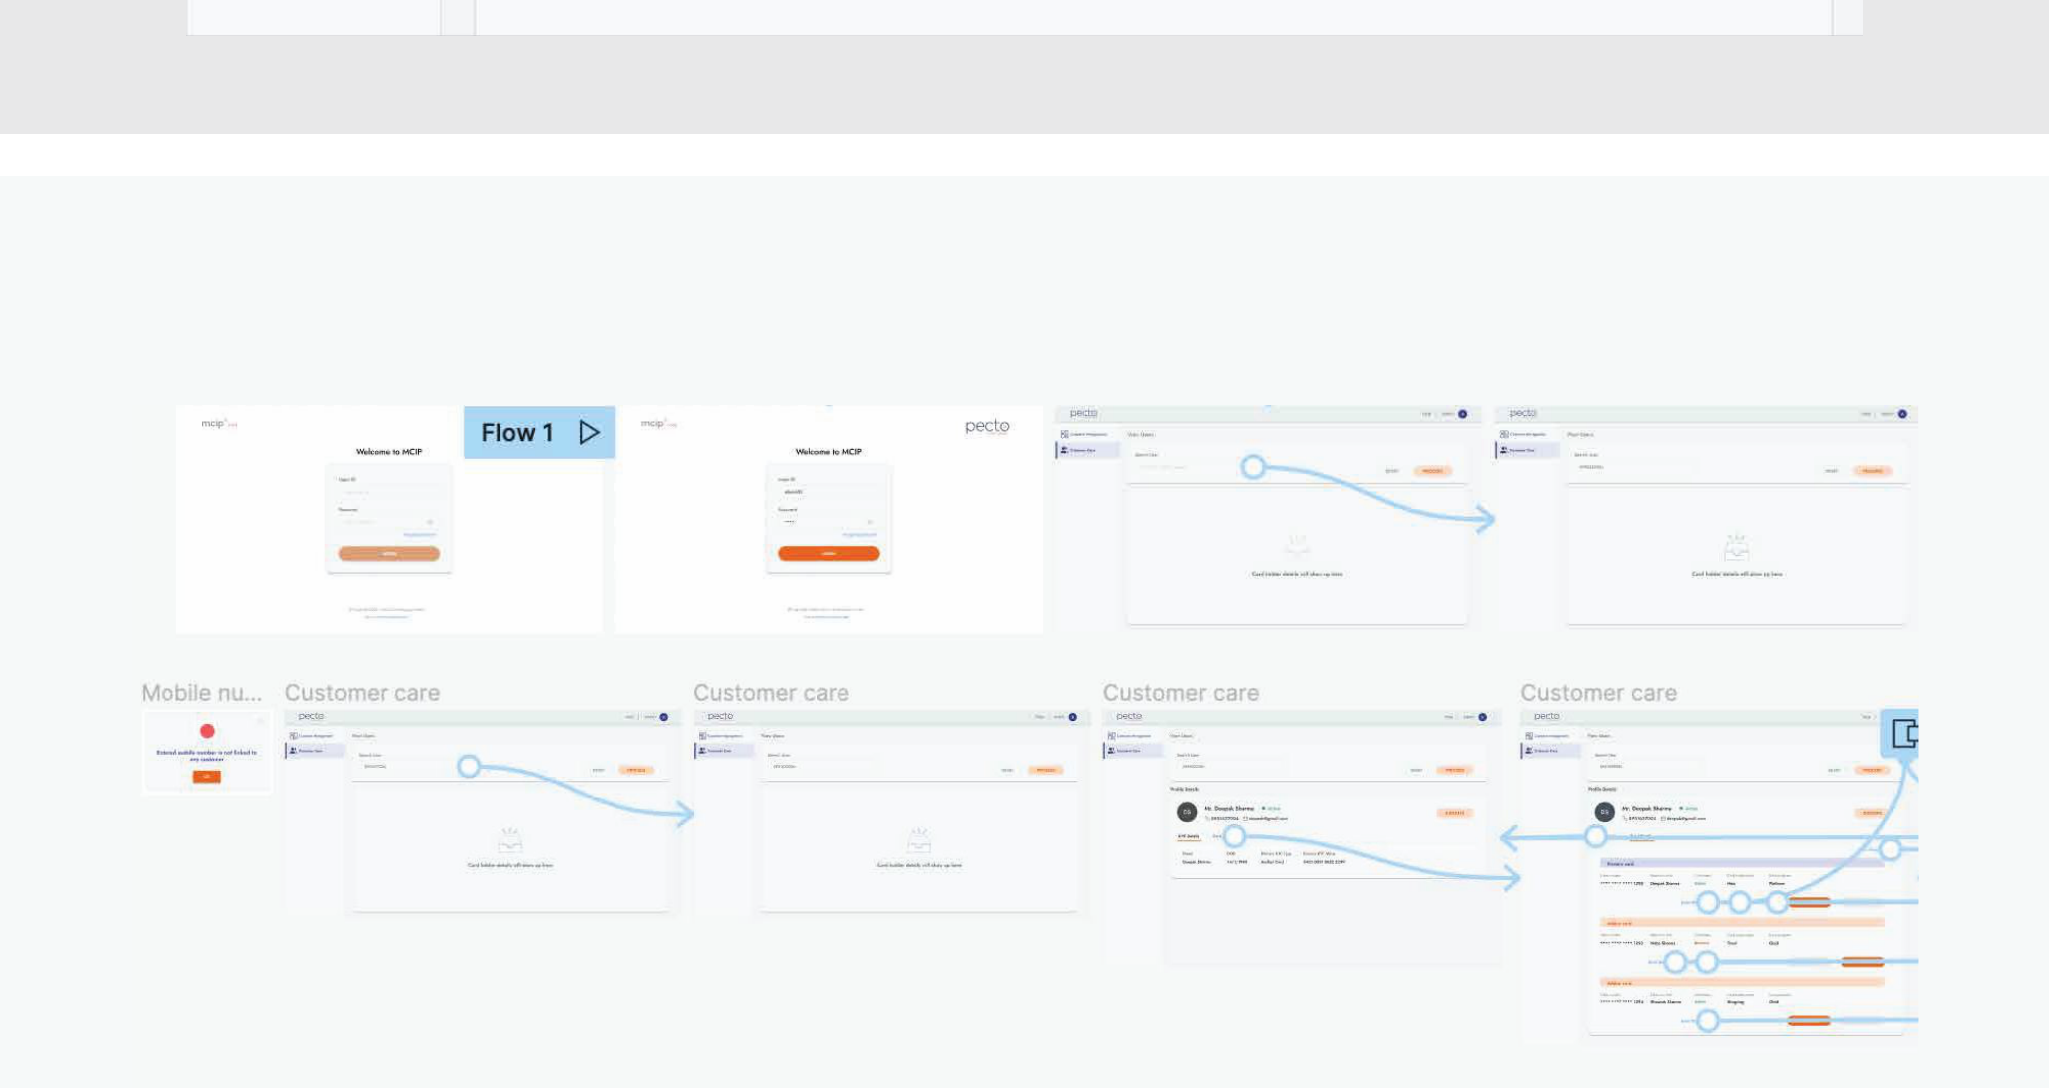Screen dimensions: 2049x1088
Task: Select the login frame showing the pecto logo
Action: tap(828, 519)
